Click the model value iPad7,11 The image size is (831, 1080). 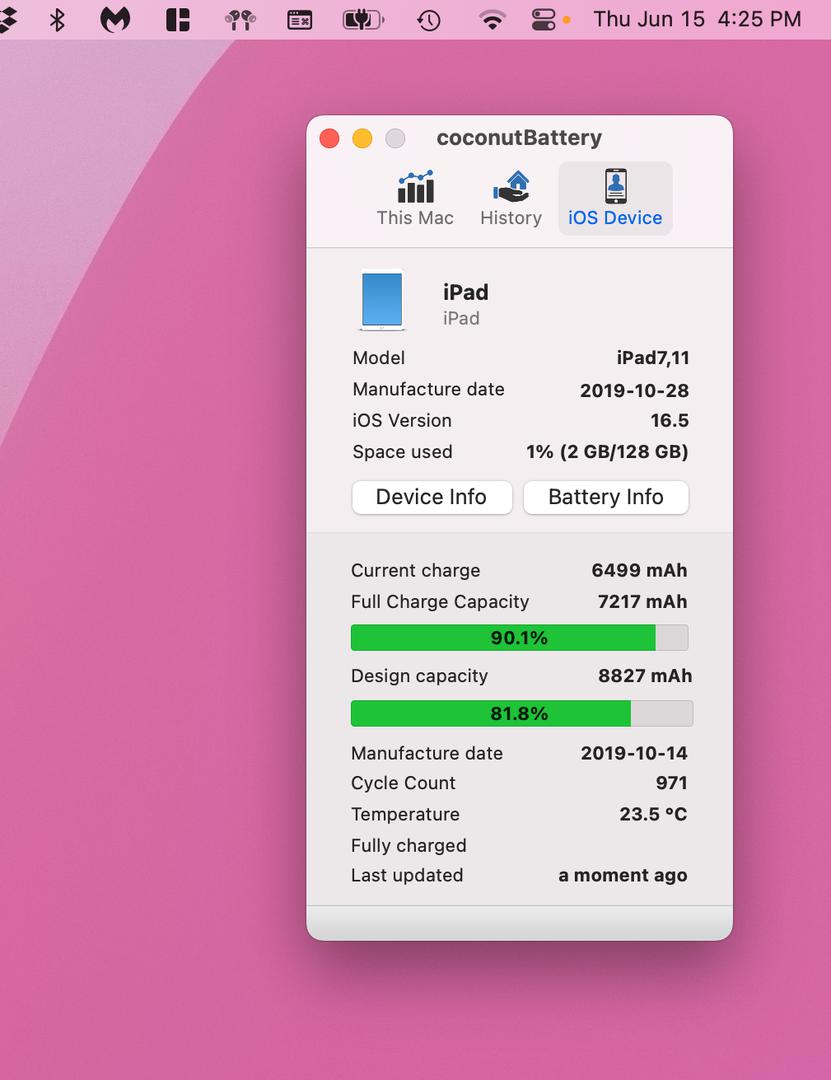[653, 358]
